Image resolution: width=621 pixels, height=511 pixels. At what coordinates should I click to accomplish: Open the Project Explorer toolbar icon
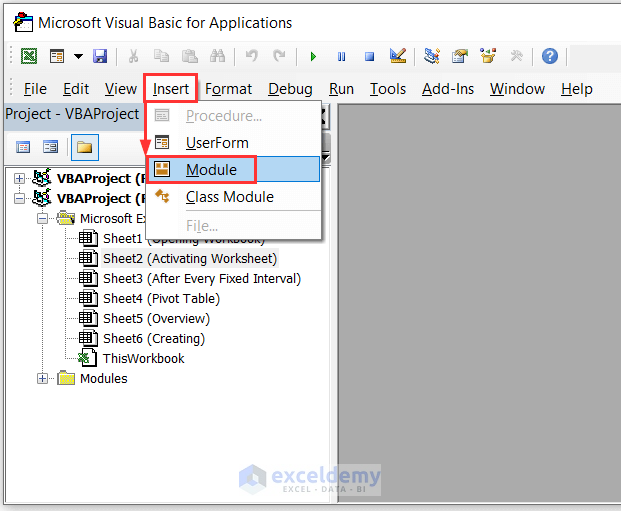(x=432, y=56)
